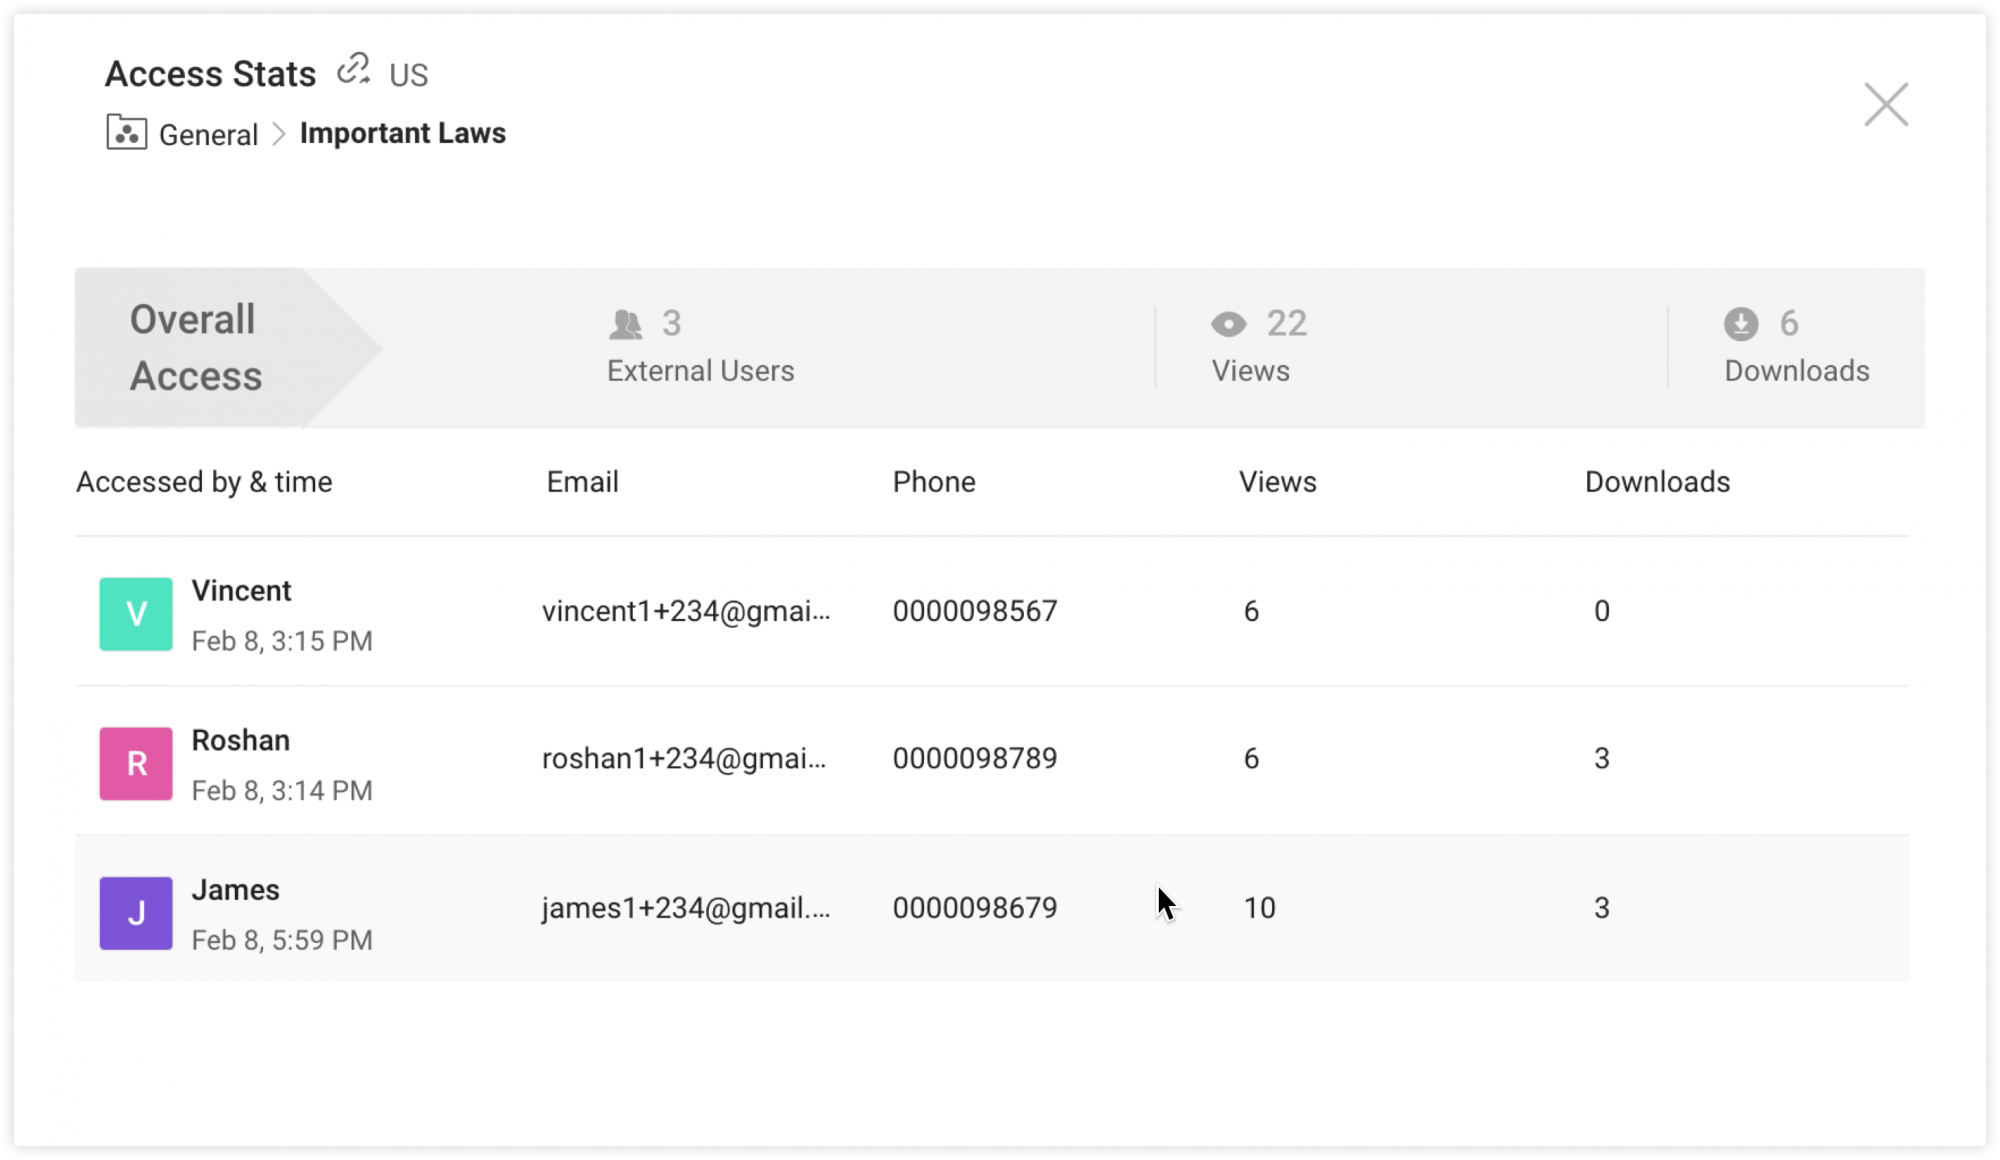Image resolution: width=2000 pixels, height=1160 pixels.
Task: Expand Roshan's truncated email address
Action: tap(685, 759)
